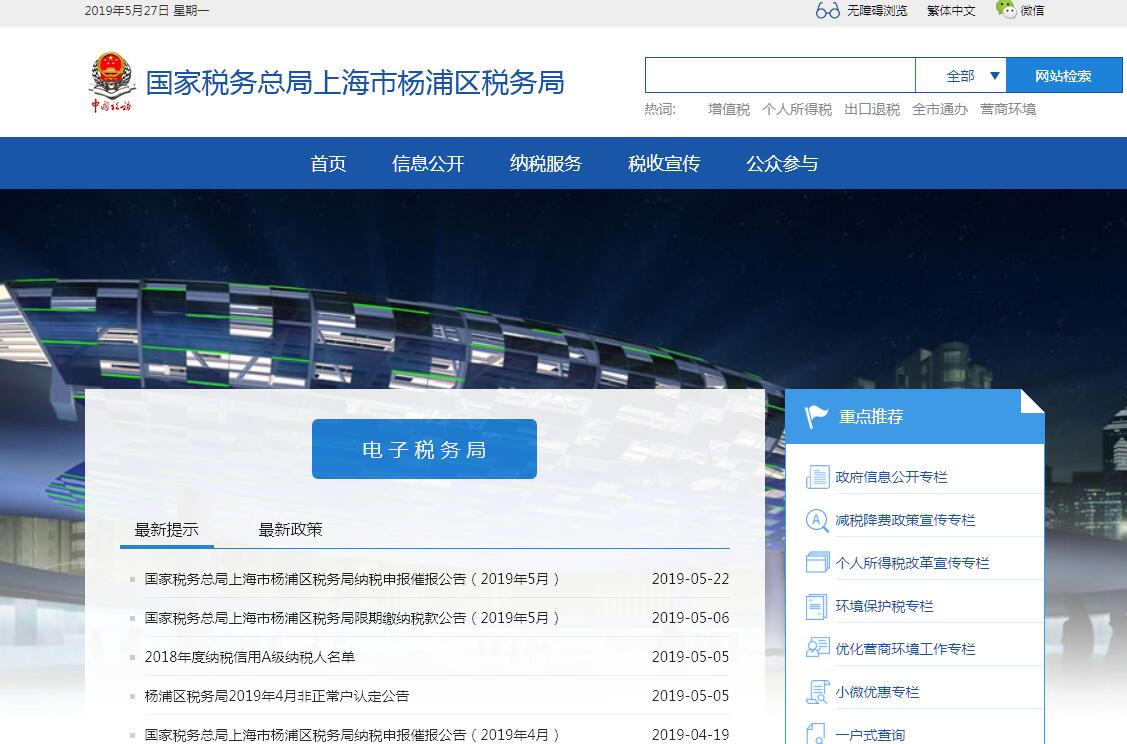Click the 个人所得税改革宣传专栏 icon
The height and width of the screenshot is (744, 1127).
pyautogui.click(x=818, y=563)
